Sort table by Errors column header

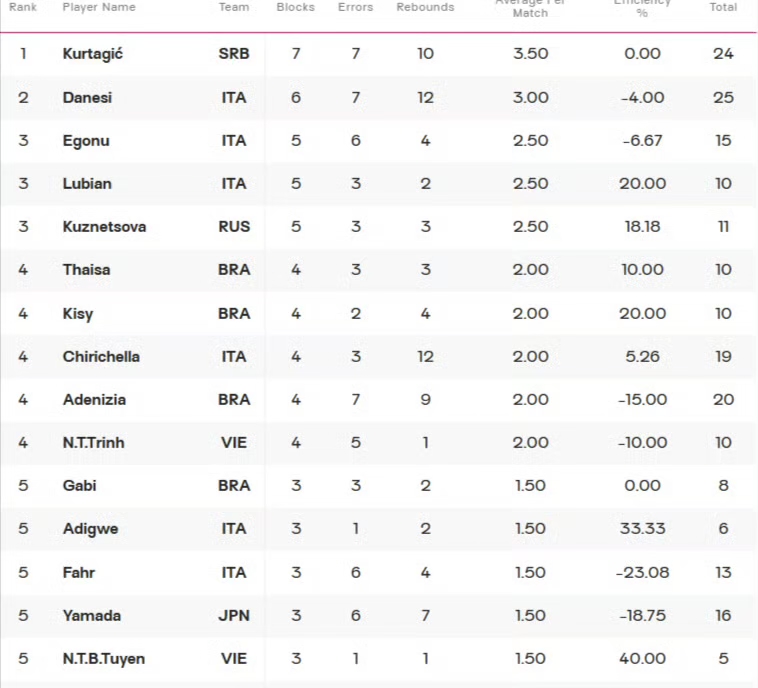[355, 7]
